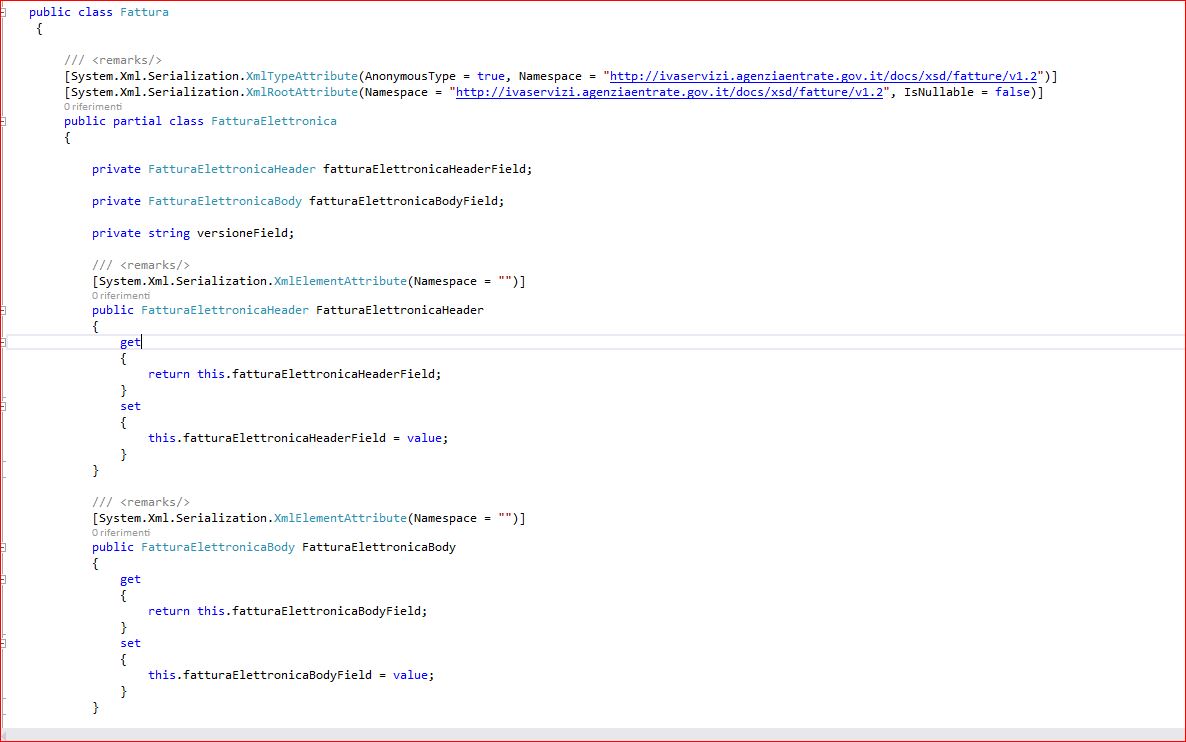Collapse the get accessor of FatturaElettronicaBody
Screen dimensions: 1186x742
coord(3,579)
